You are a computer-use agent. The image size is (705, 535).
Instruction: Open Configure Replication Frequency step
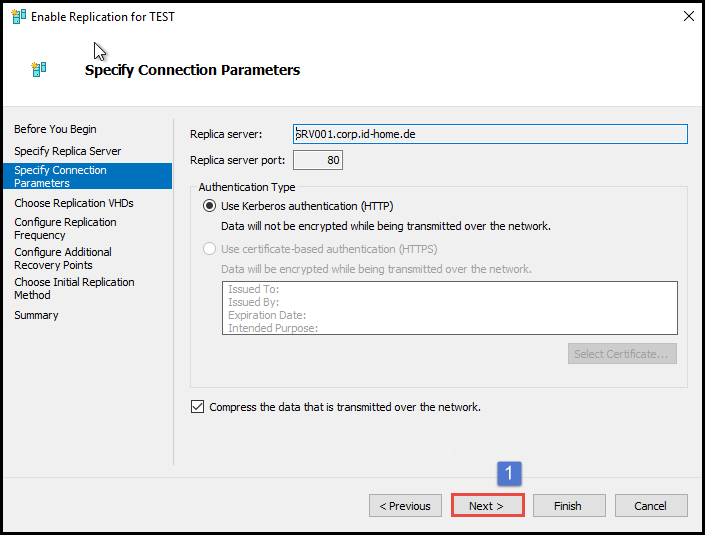(x=65, y=229)
